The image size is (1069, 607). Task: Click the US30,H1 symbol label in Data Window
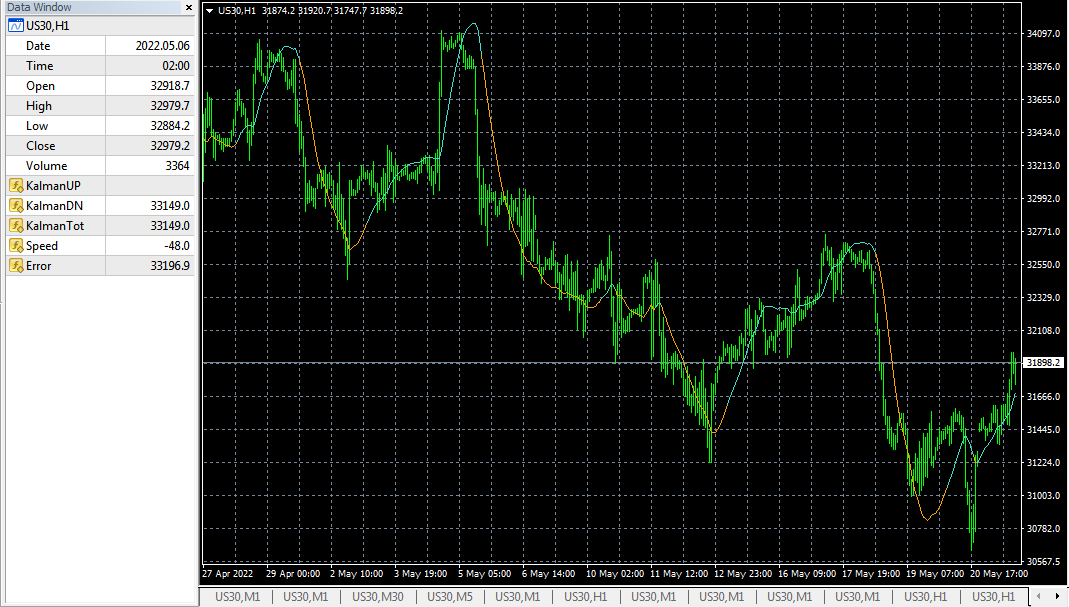[48, 26]
